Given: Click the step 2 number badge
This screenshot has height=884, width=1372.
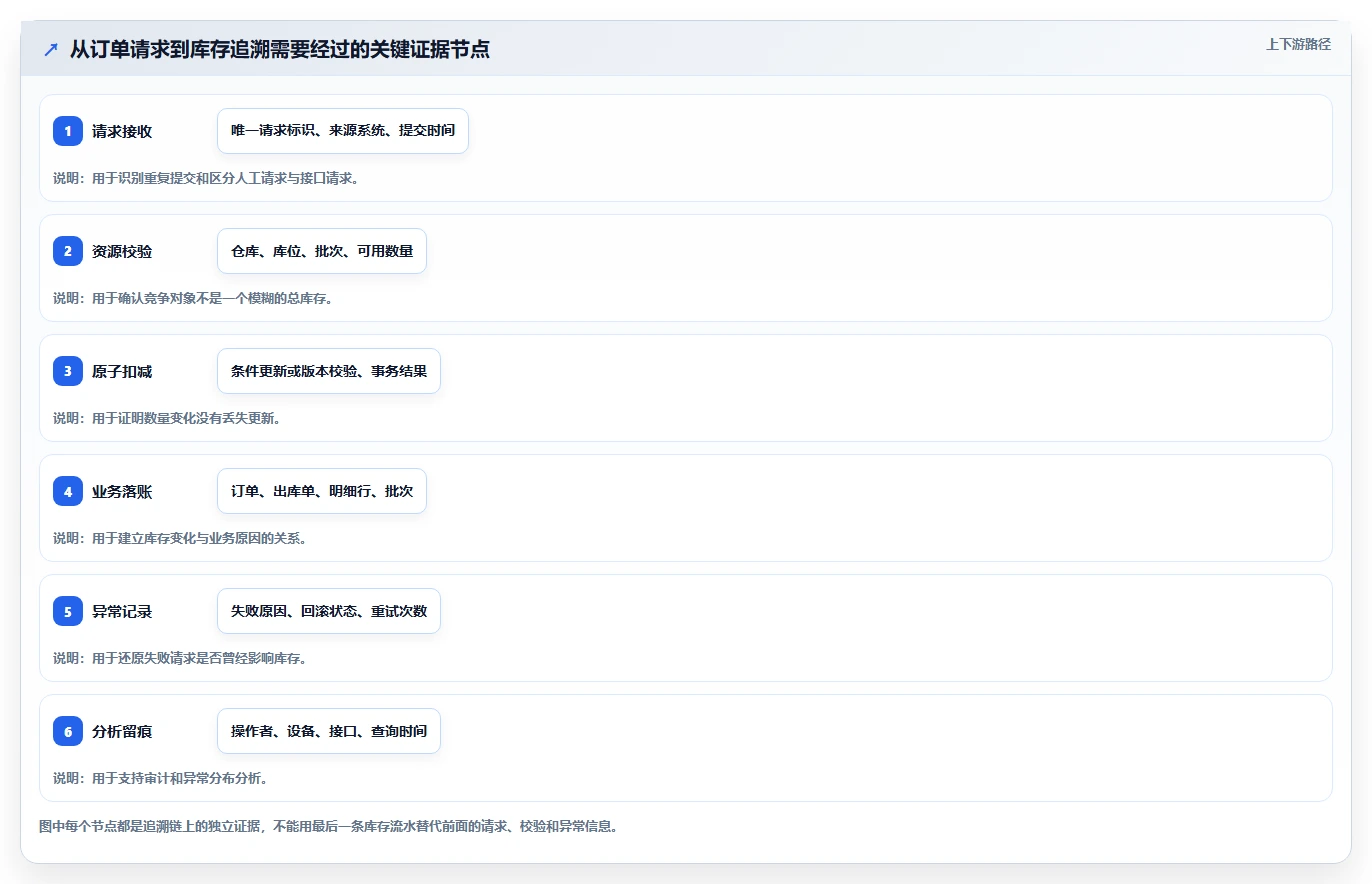Looking at the screenshot, I should tap(68, 251).
